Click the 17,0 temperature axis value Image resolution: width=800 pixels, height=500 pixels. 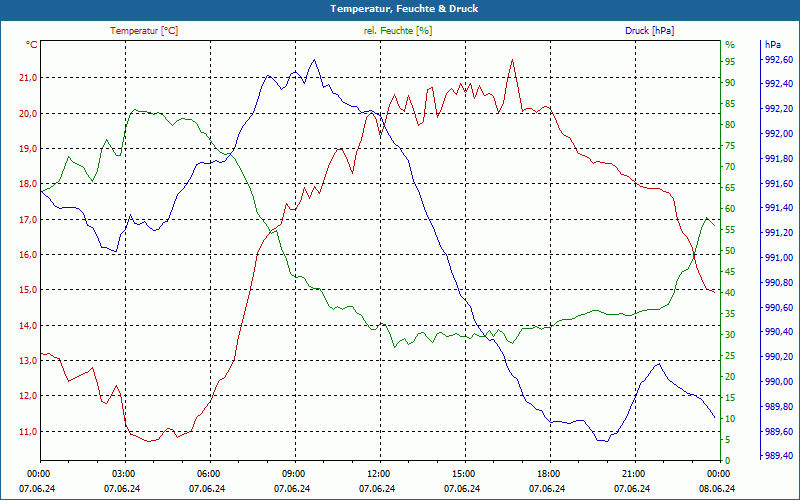(x=28, y=219)
